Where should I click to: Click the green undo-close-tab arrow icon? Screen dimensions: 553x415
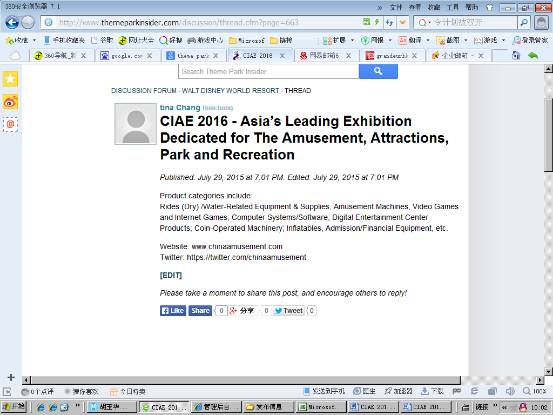[x=533, y=55]
